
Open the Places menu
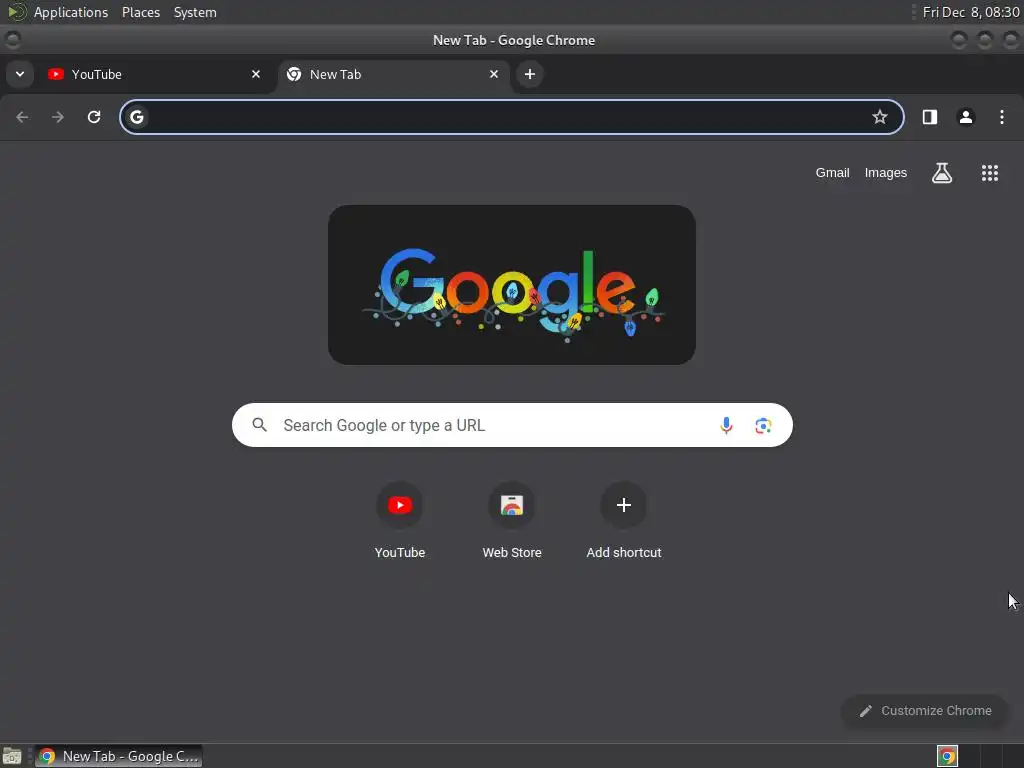141,12
